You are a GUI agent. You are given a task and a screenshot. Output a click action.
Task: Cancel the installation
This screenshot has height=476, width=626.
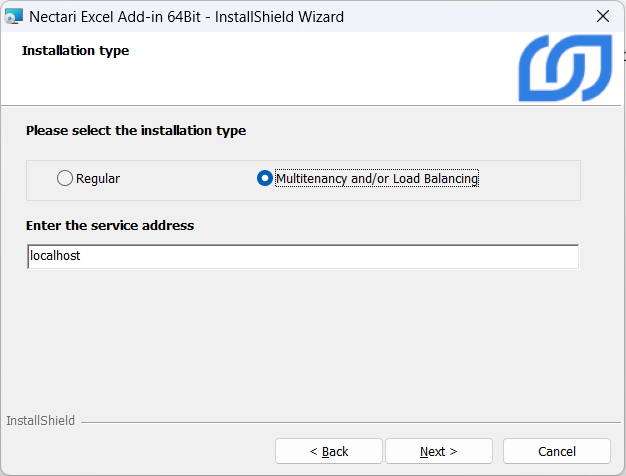556,451
